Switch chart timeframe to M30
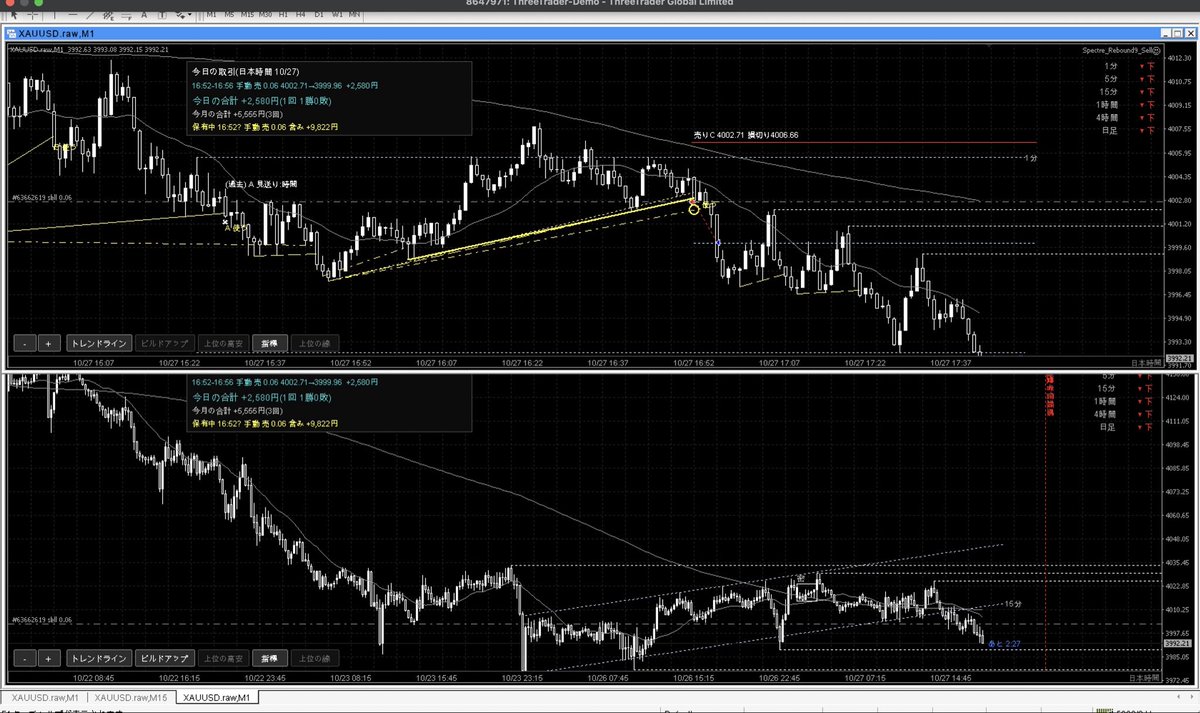The width and height of the screenshot is (1200, 713). tap(265, 15)
